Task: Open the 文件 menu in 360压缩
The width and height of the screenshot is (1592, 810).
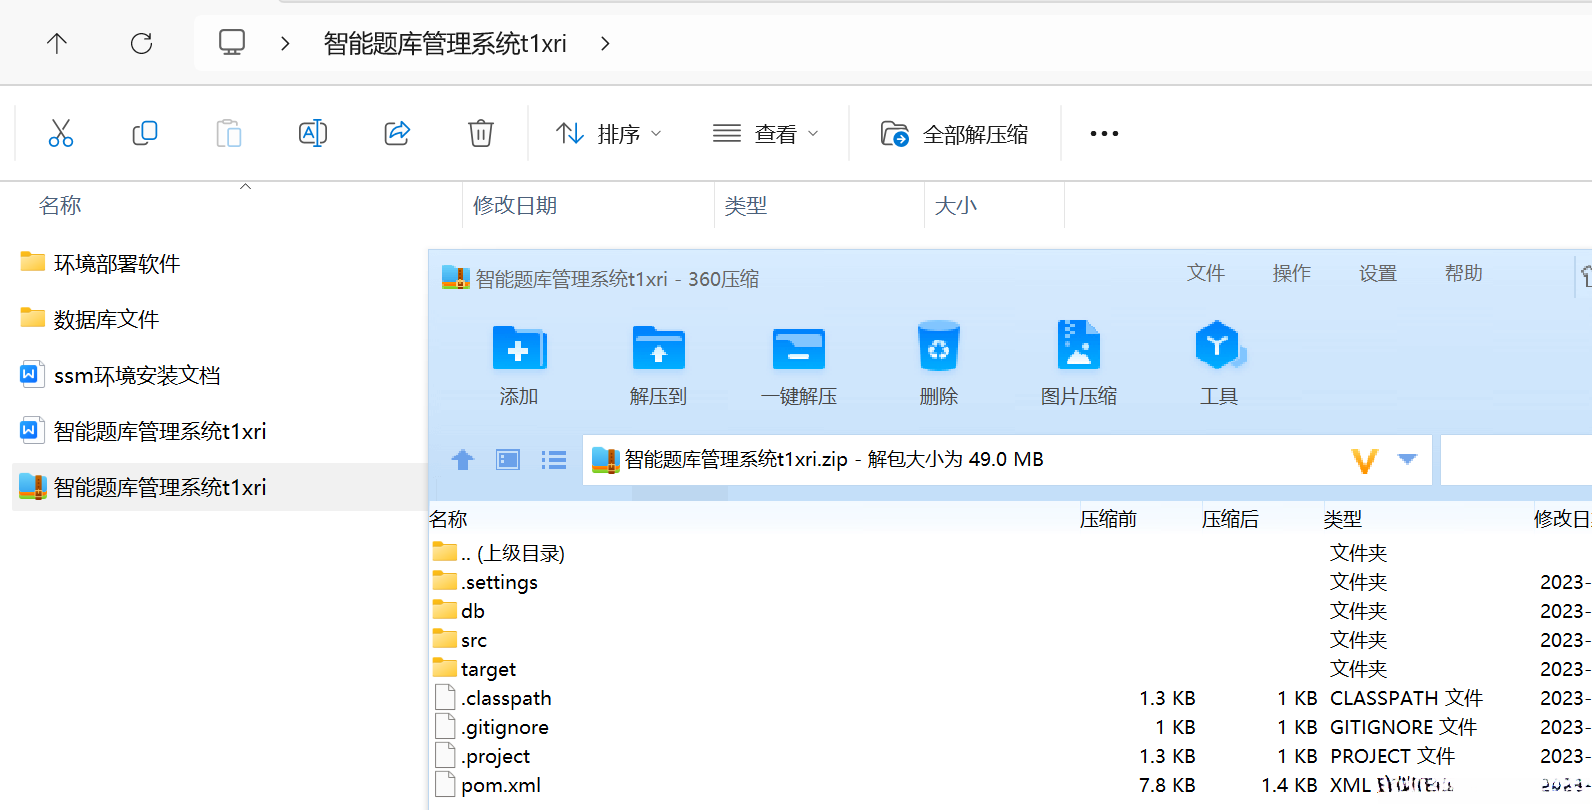Action: pyautogui.click(x=1206, y=273)
